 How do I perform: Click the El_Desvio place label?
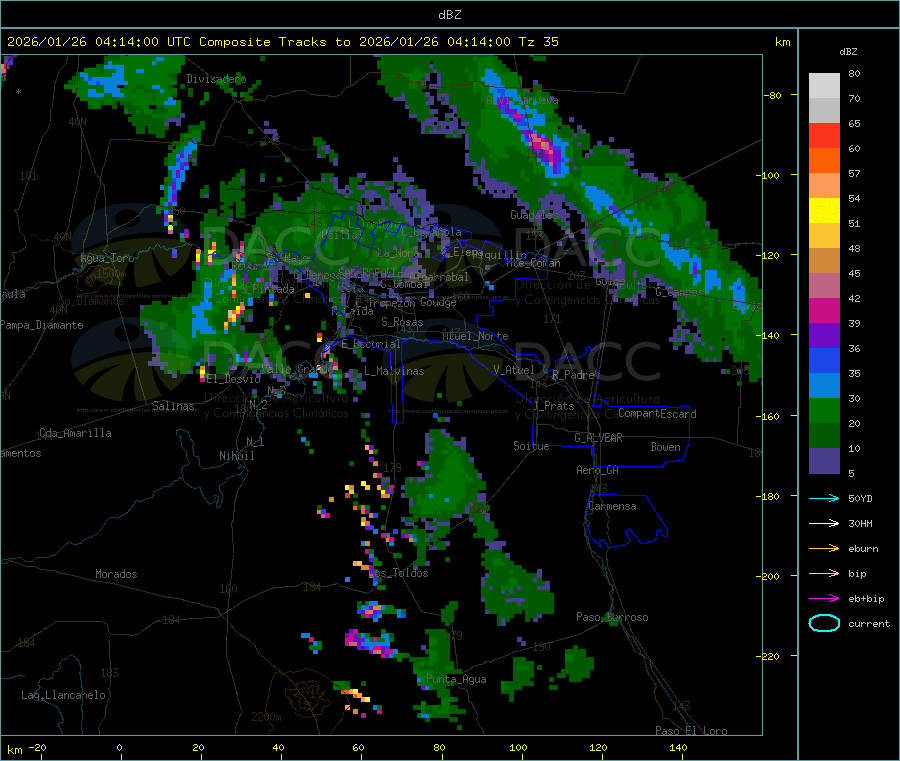click(x=234, y=379)
